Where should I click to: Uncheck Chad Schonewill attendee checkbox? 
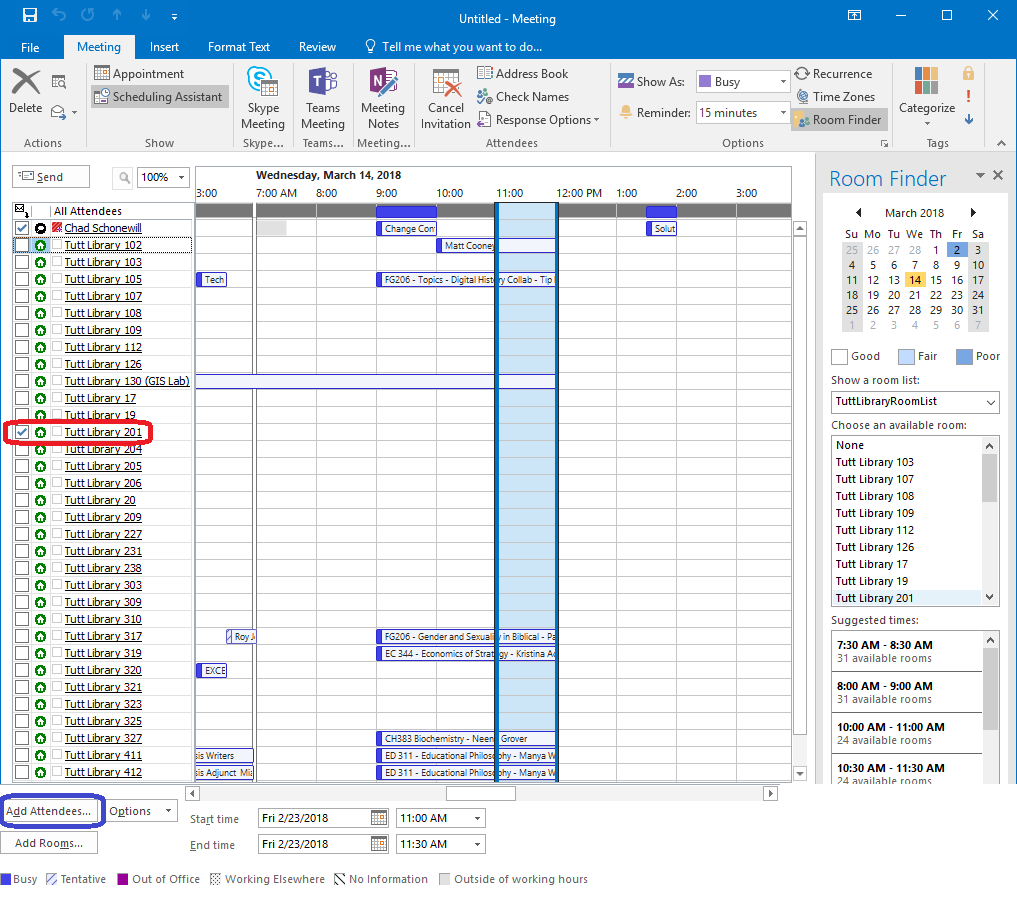pyautogui.click(x=22, y=228)
